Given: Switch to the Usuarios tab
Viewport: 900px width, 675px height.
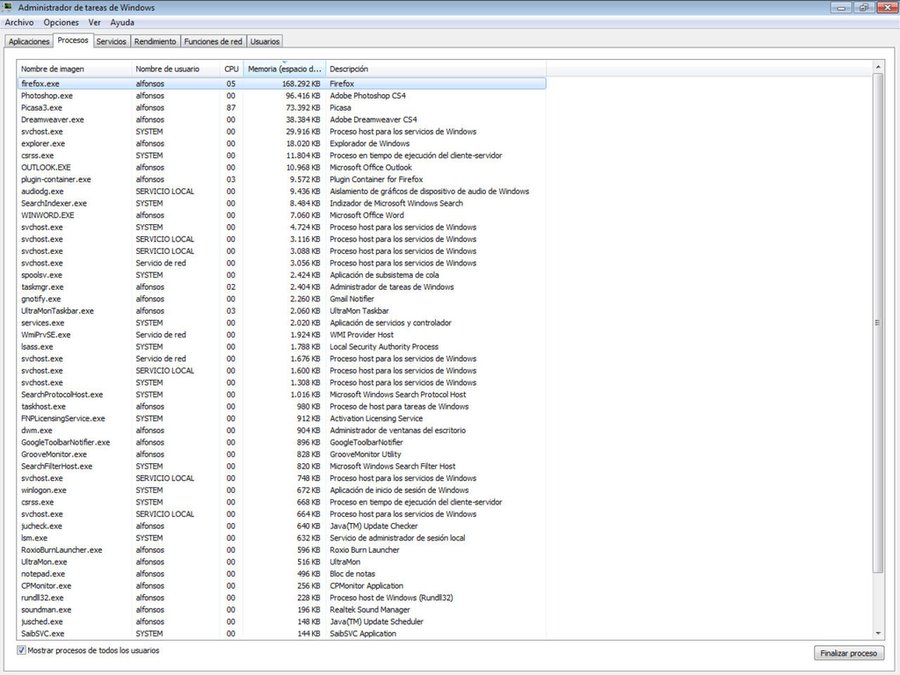Looking at the screenshot, I should tap(265, 42).
